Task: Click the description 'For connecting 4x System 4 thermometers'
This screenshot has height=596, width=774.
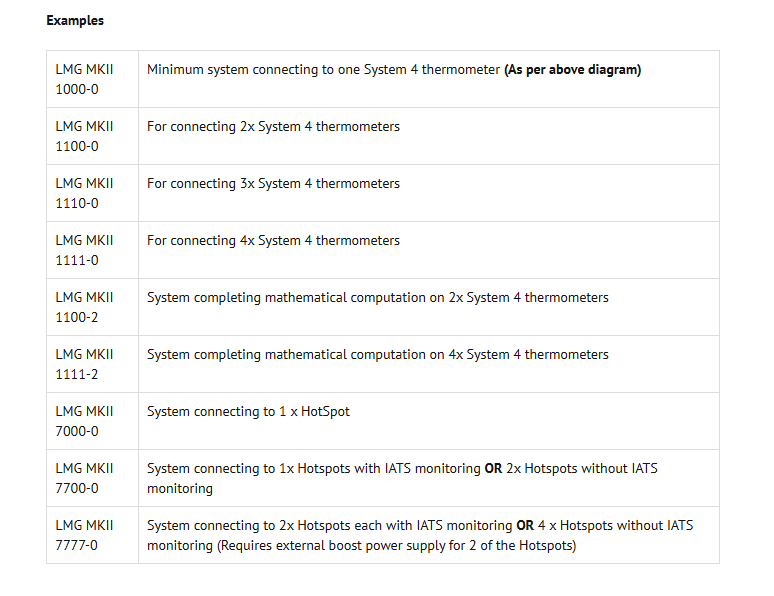Action: point(273,241)
